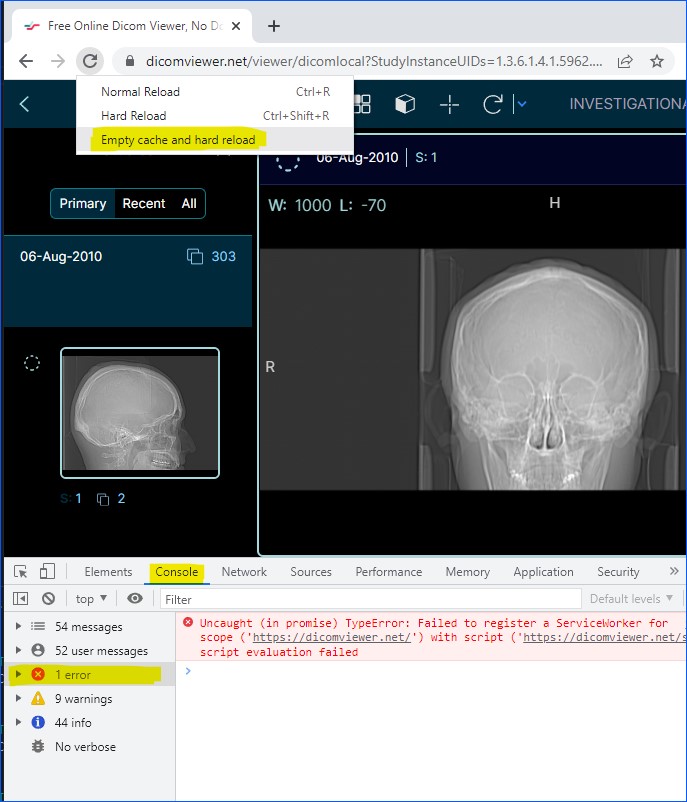Select the 3D cube view tool
Image resolution: width=687 pixels, height=802 pixels.
click(405, 104)
